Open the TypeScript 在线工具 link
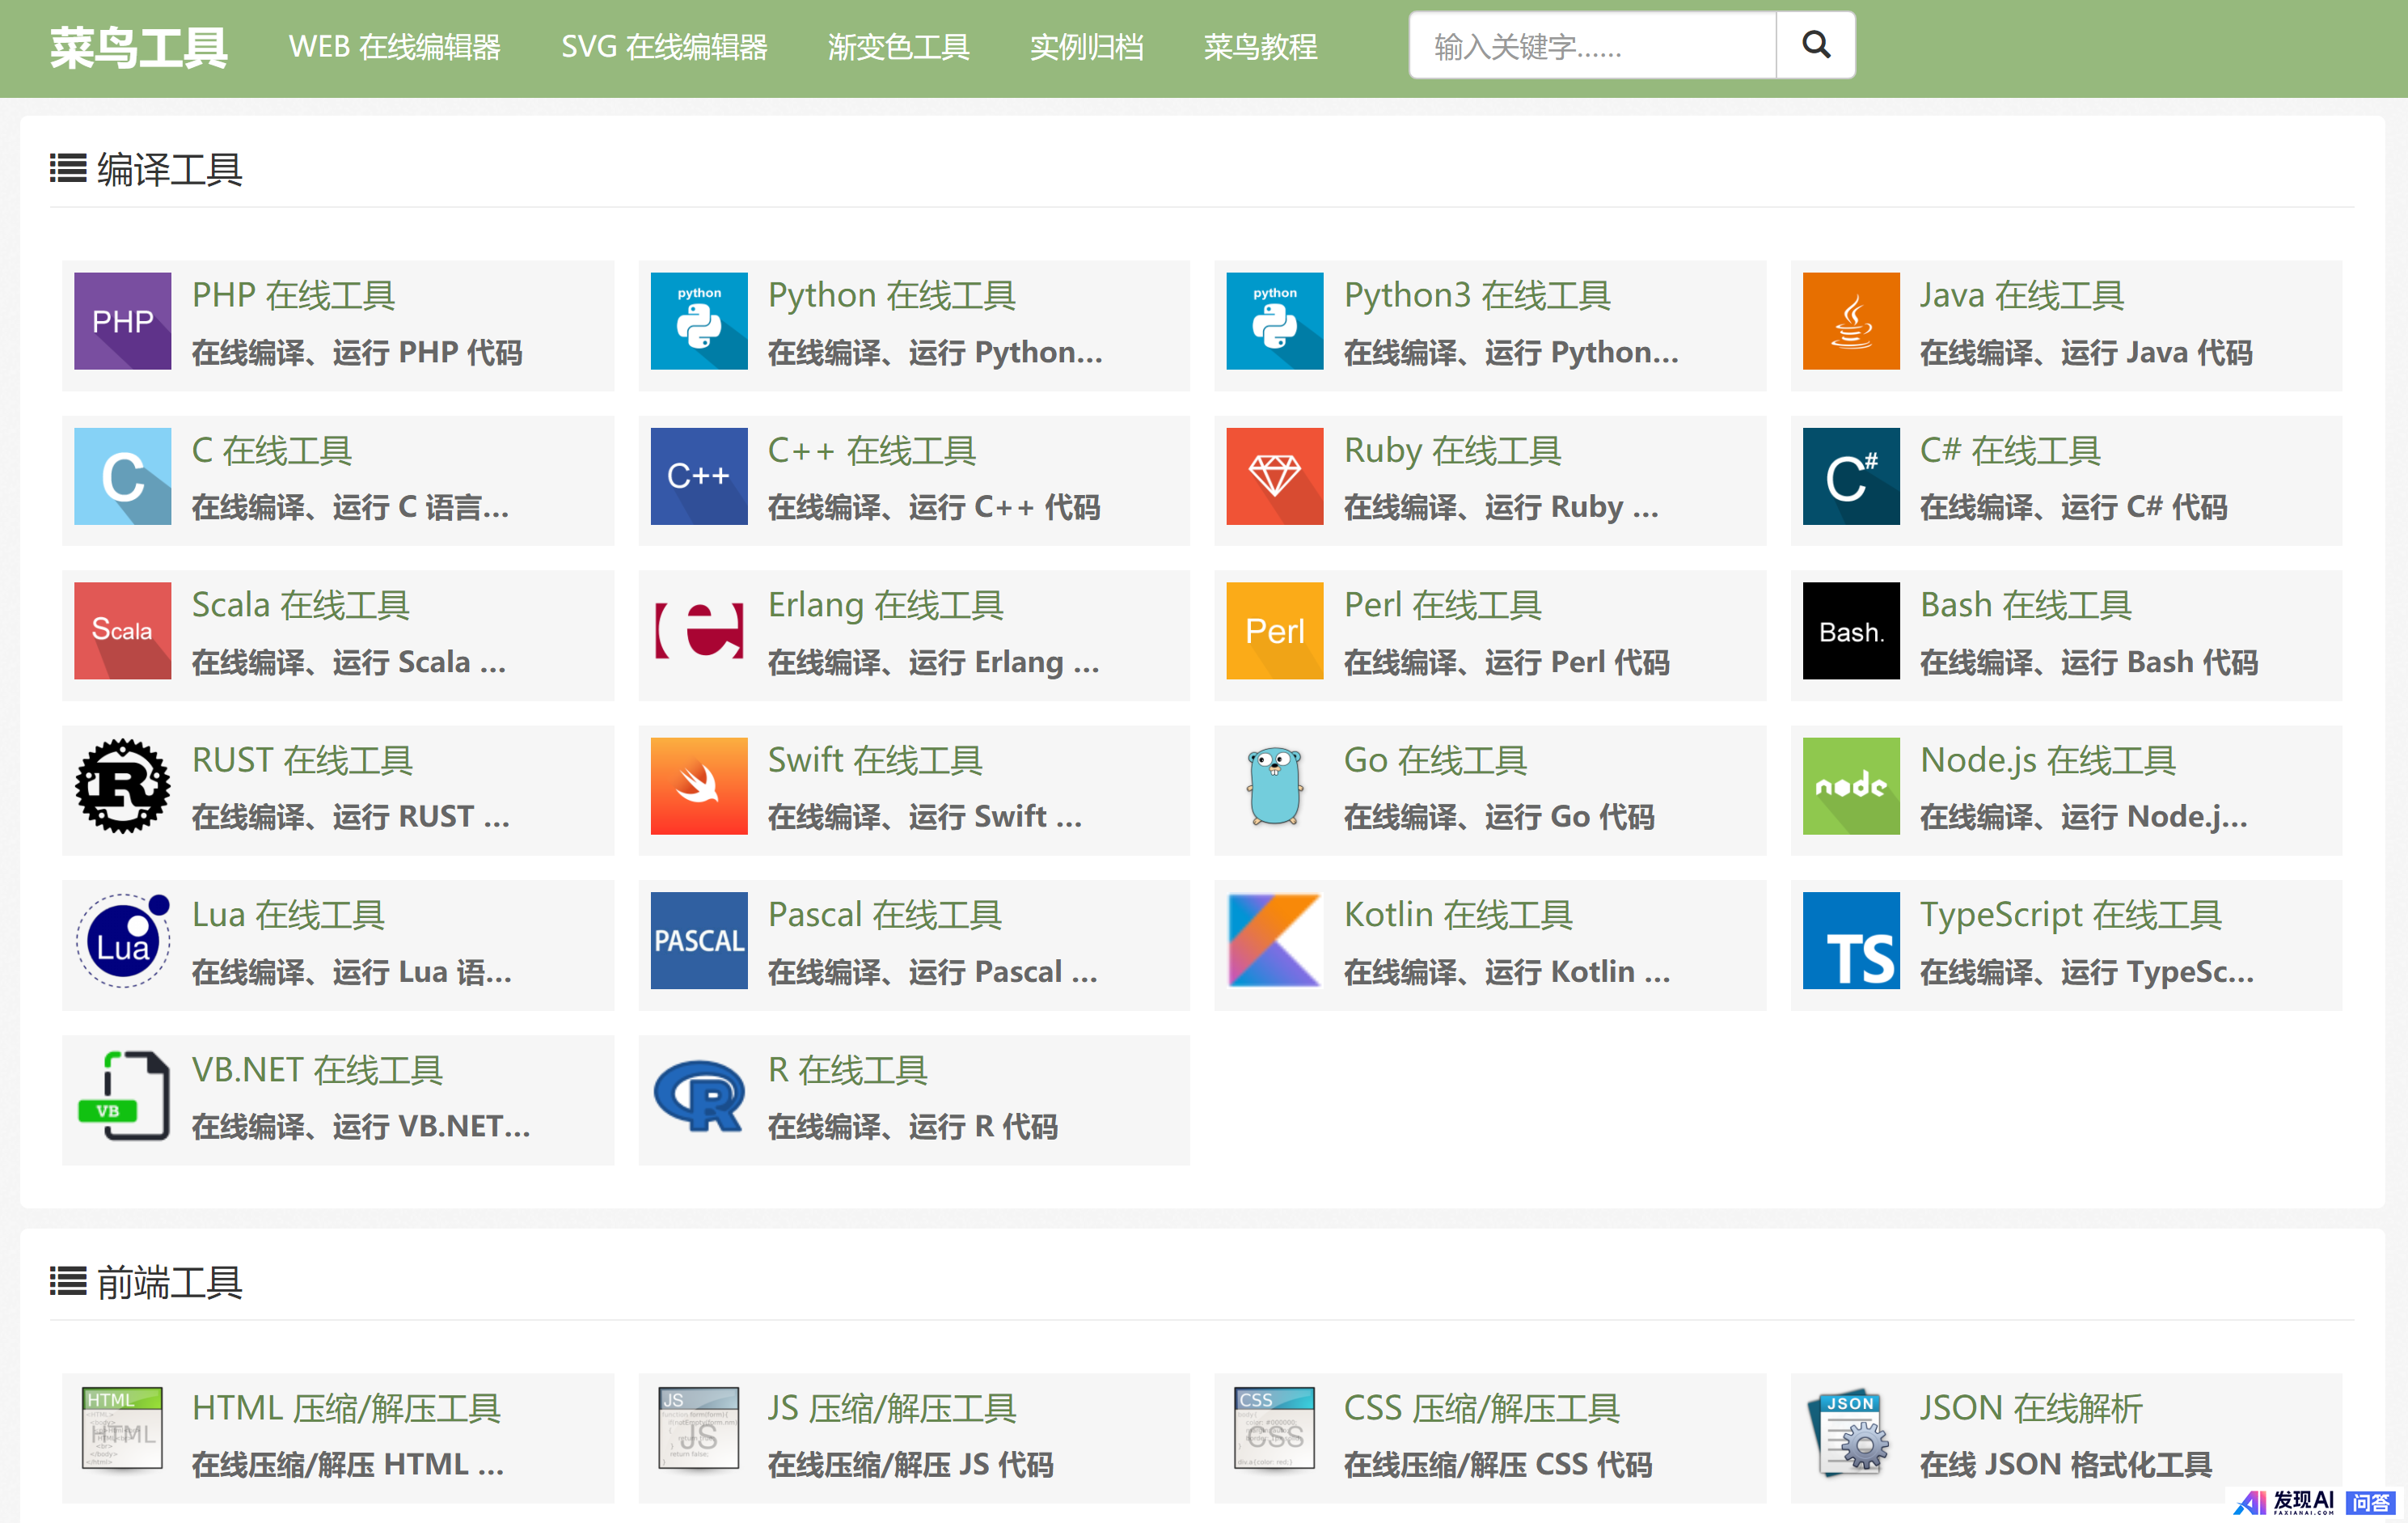 tap(2070, 915)
